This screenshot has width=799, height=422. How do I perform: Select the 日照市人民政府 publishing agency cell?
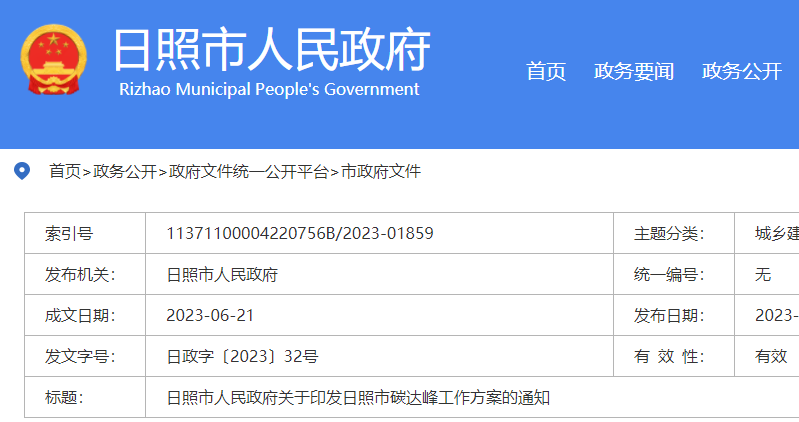point(222,275)
